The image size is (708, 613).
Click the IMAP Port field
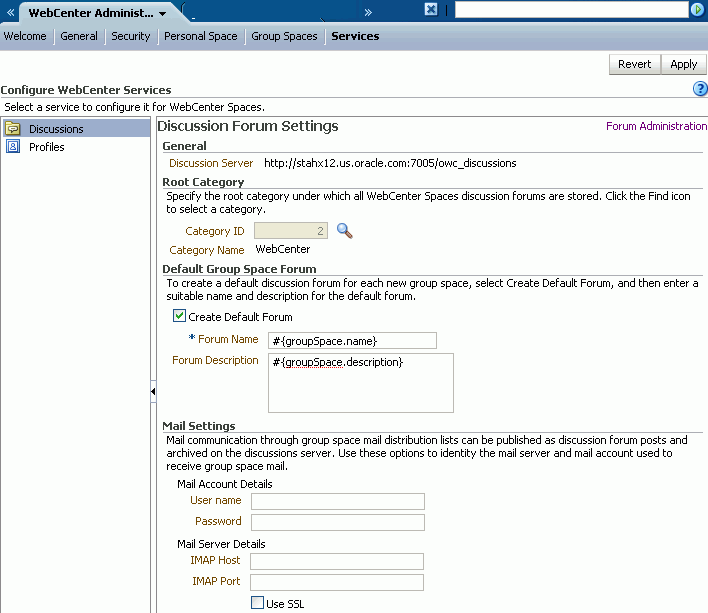tap(337, 582)
